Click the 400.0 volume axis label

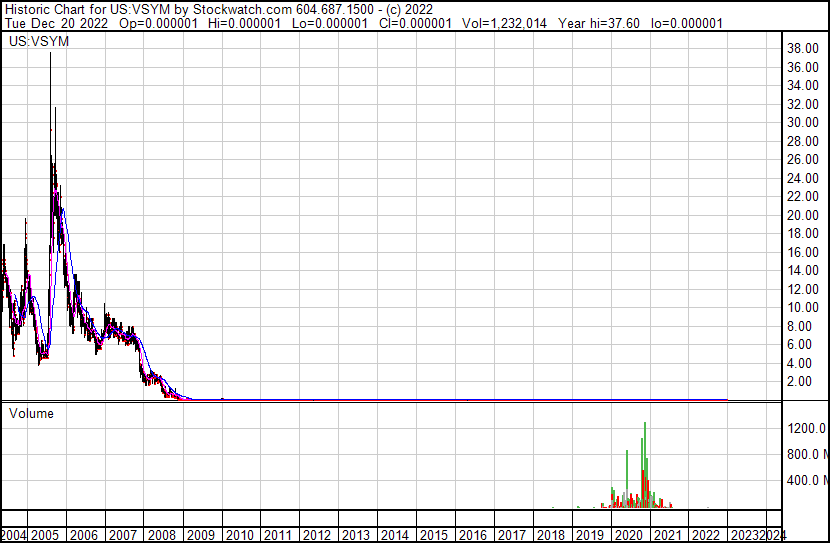(x=807, y=480)
